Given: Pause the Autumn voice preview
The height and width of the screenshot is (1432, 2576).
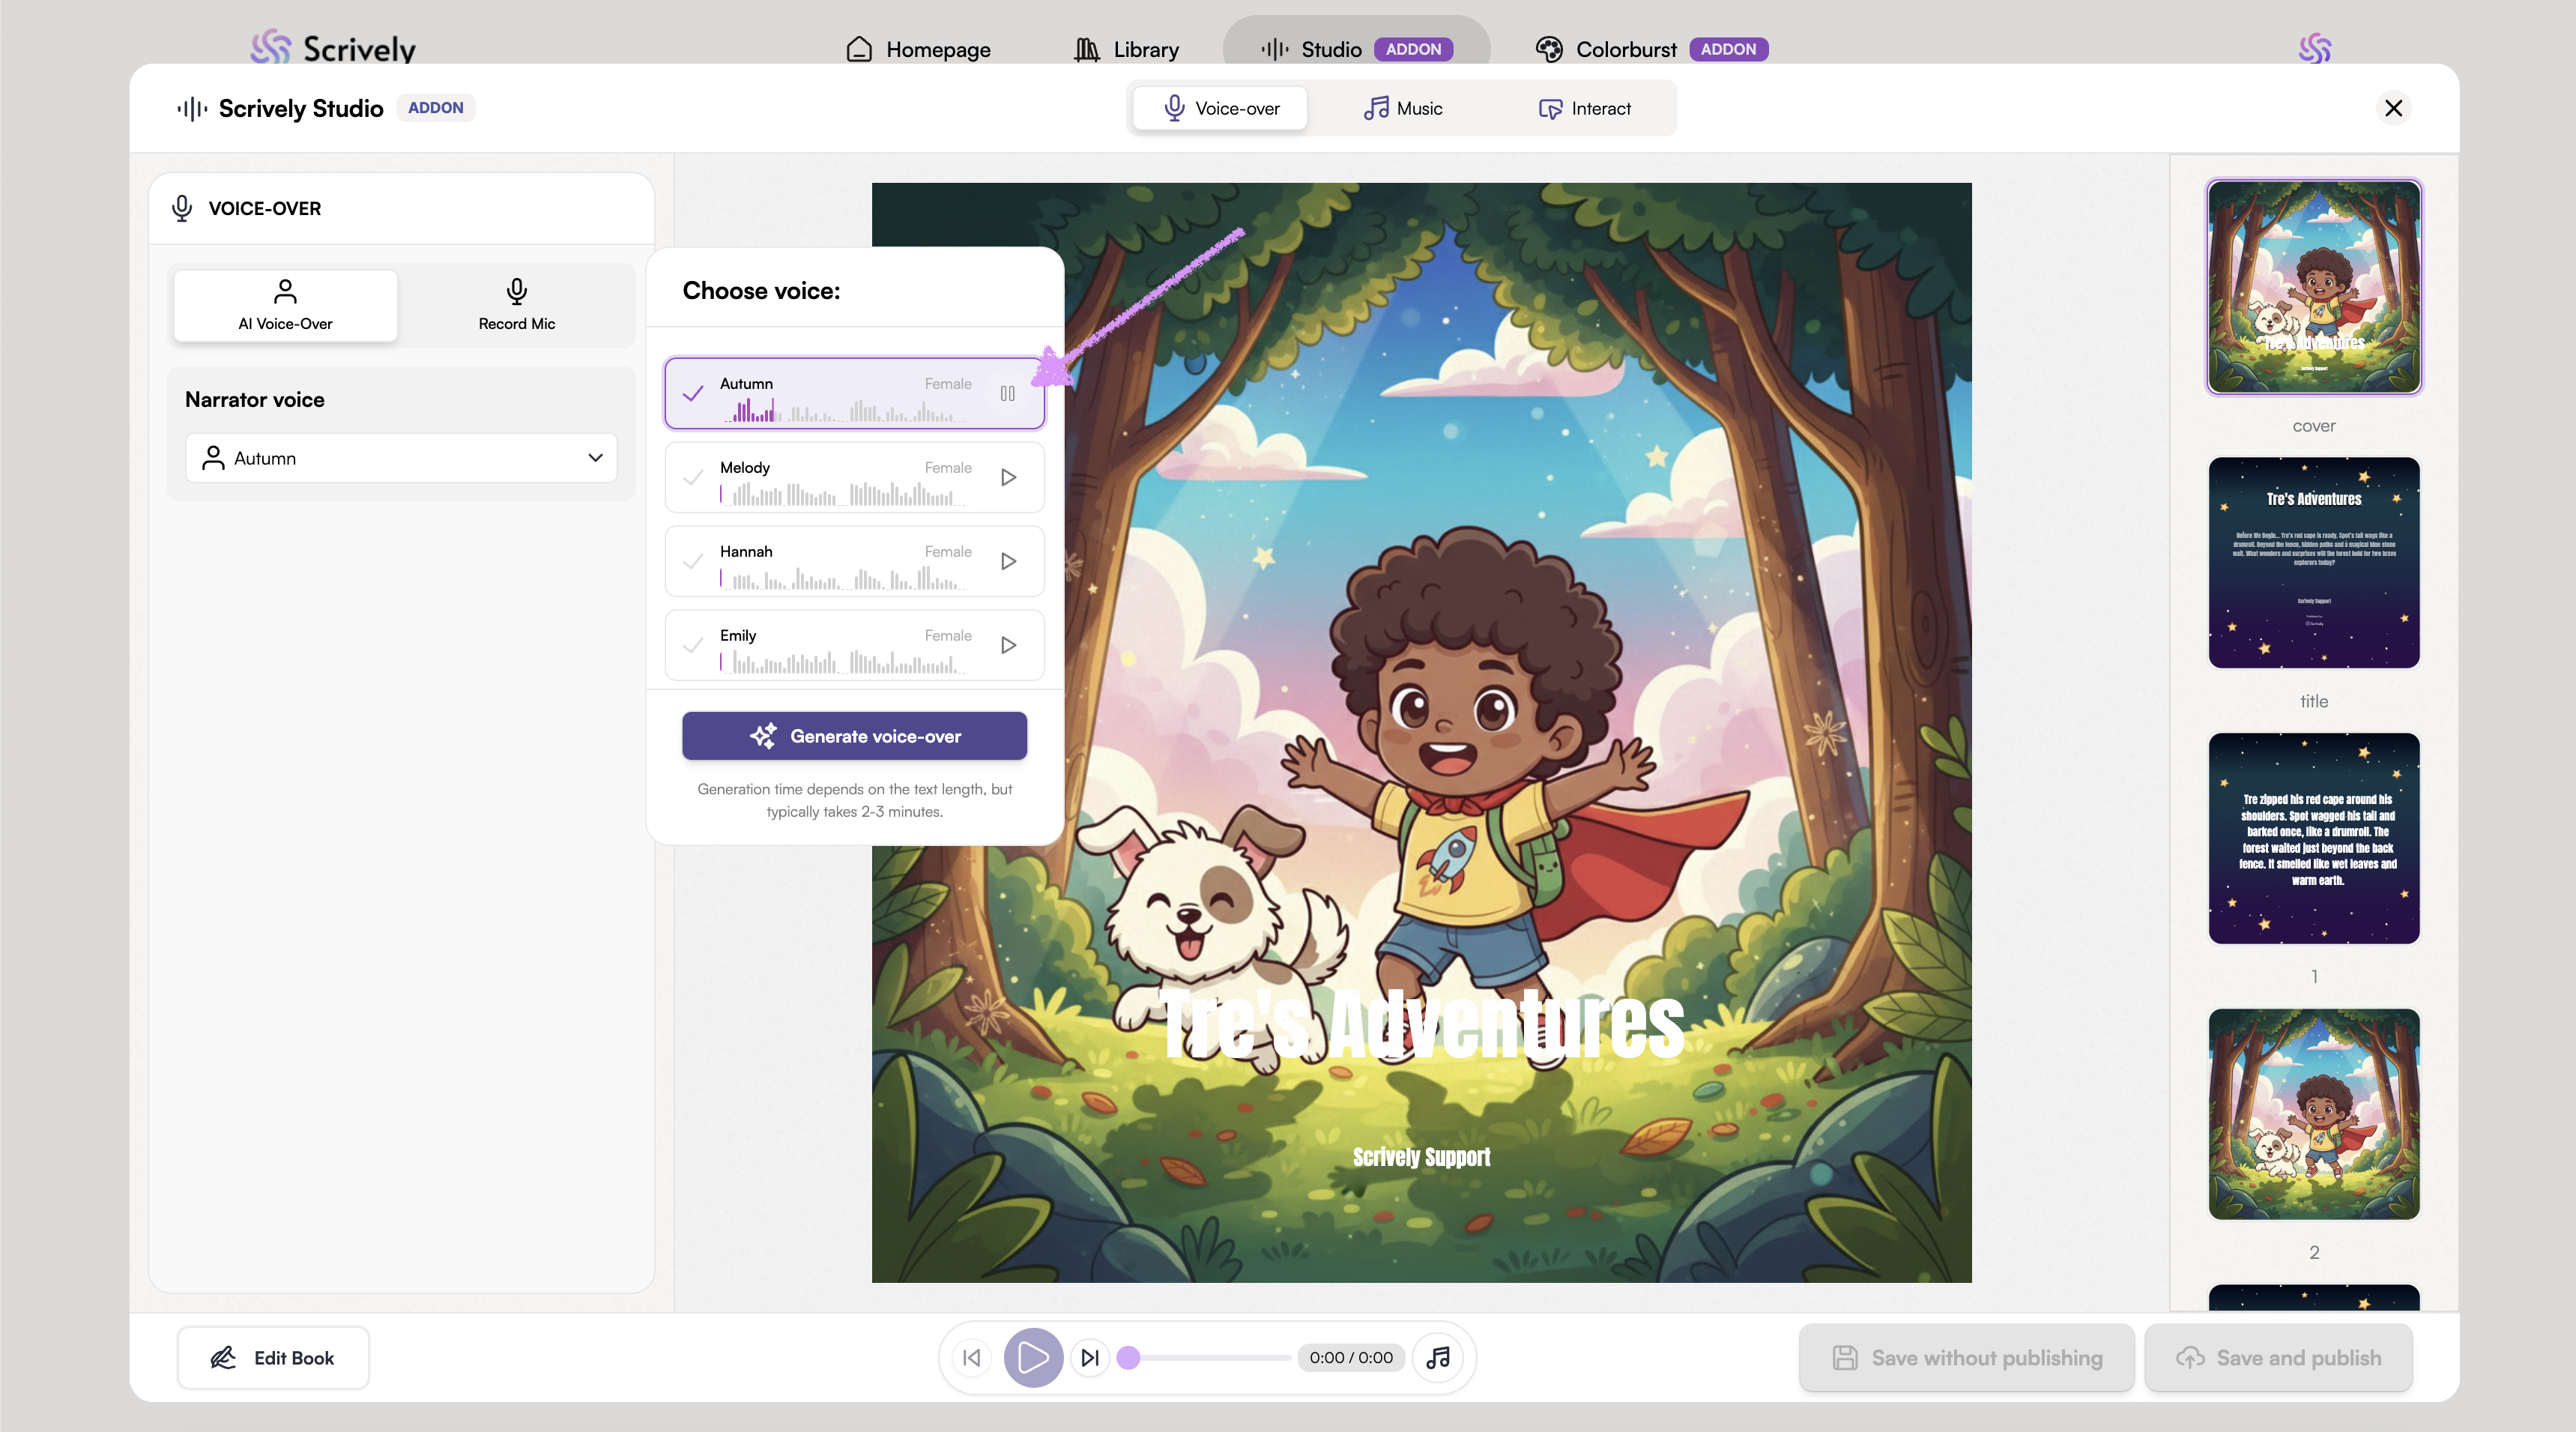Looking at the screenshot, I should point(1007,394).
